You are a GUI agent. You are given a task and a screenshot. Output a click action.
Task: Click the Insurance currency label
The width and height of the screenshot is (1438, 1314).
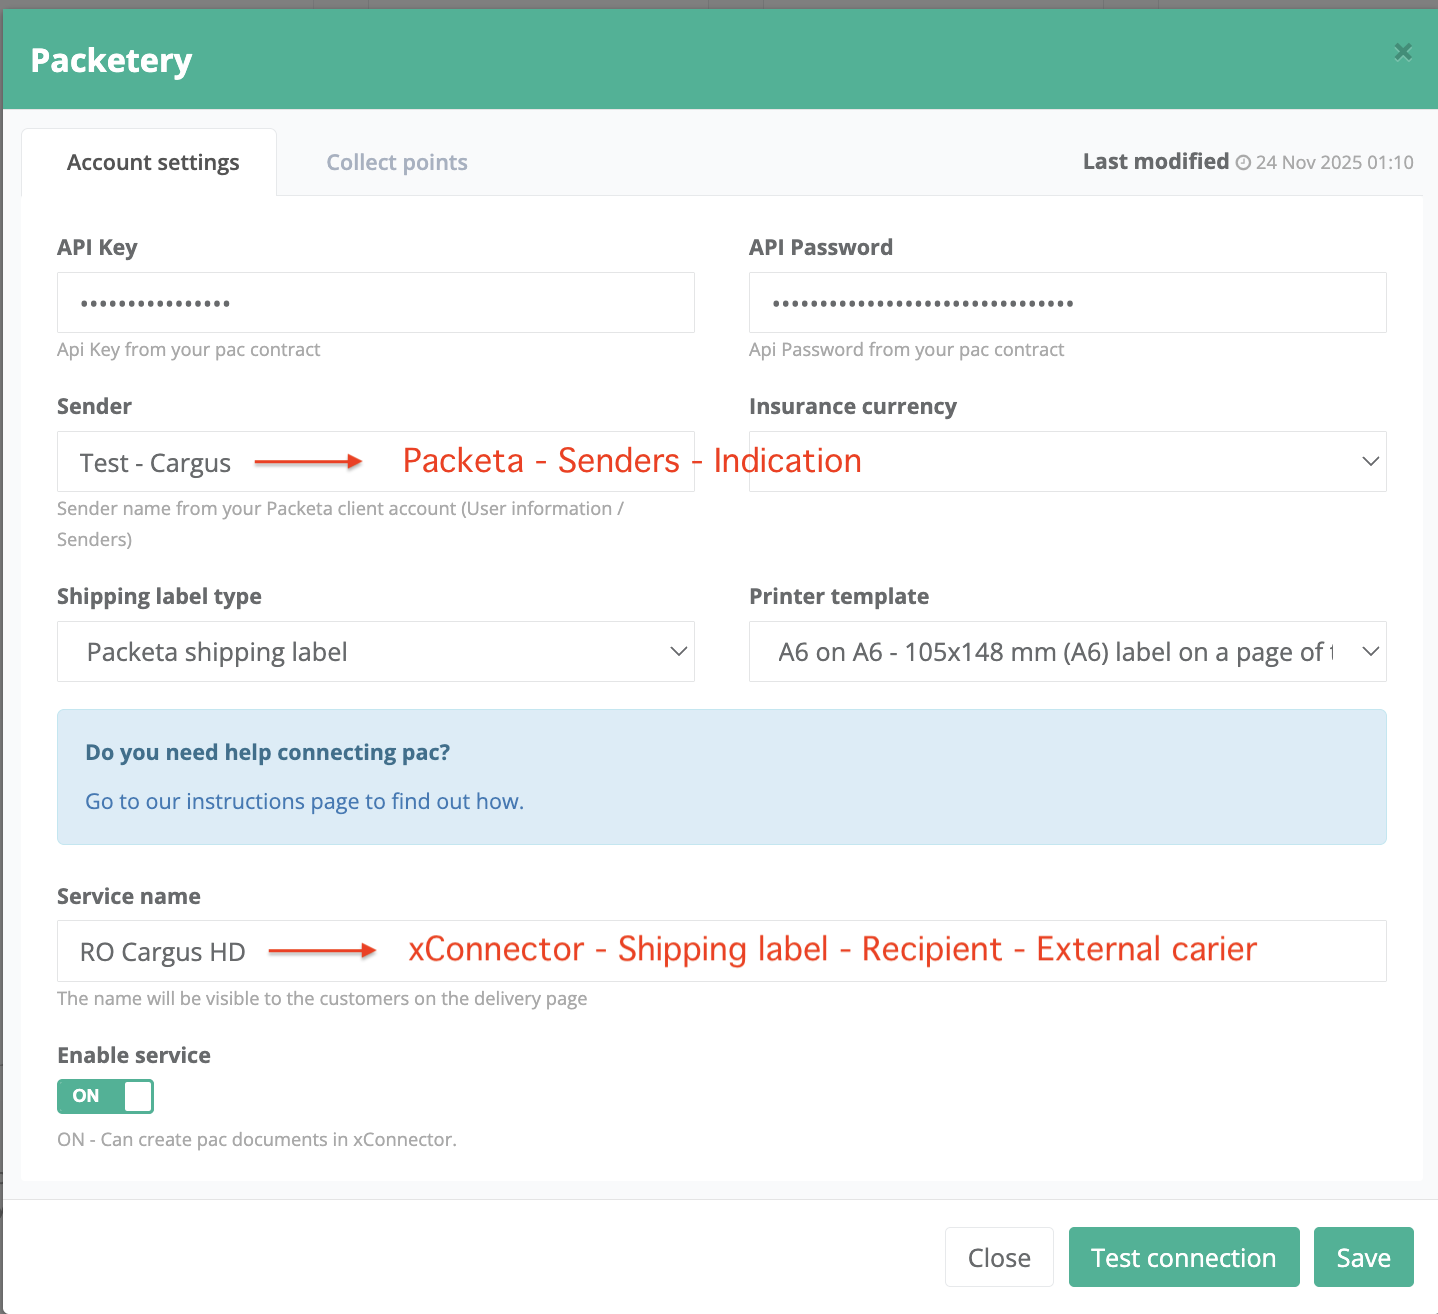click(x=853, y=406)
